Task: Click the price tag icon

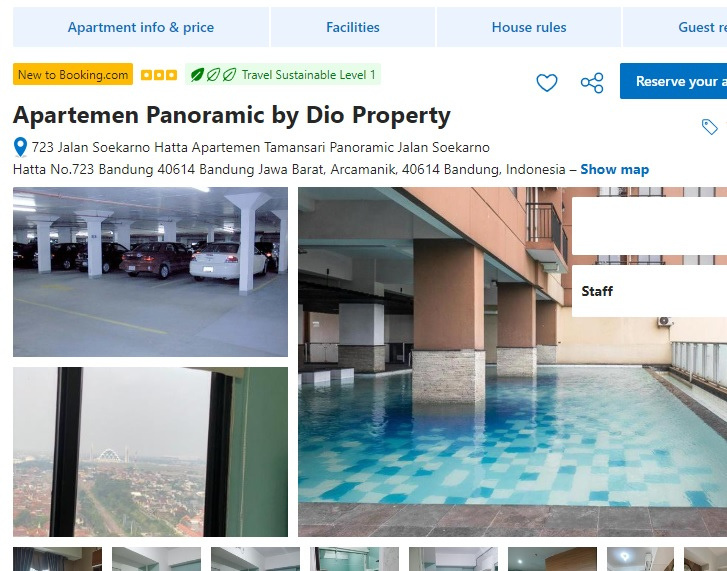Action: [709, 127]
